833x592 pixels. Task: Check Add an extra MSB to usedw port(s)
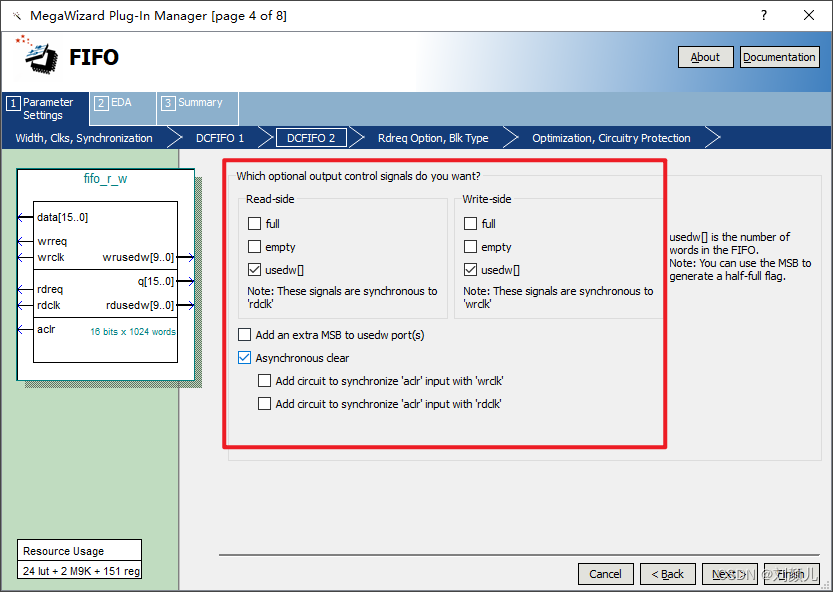(x=244, y=335)
